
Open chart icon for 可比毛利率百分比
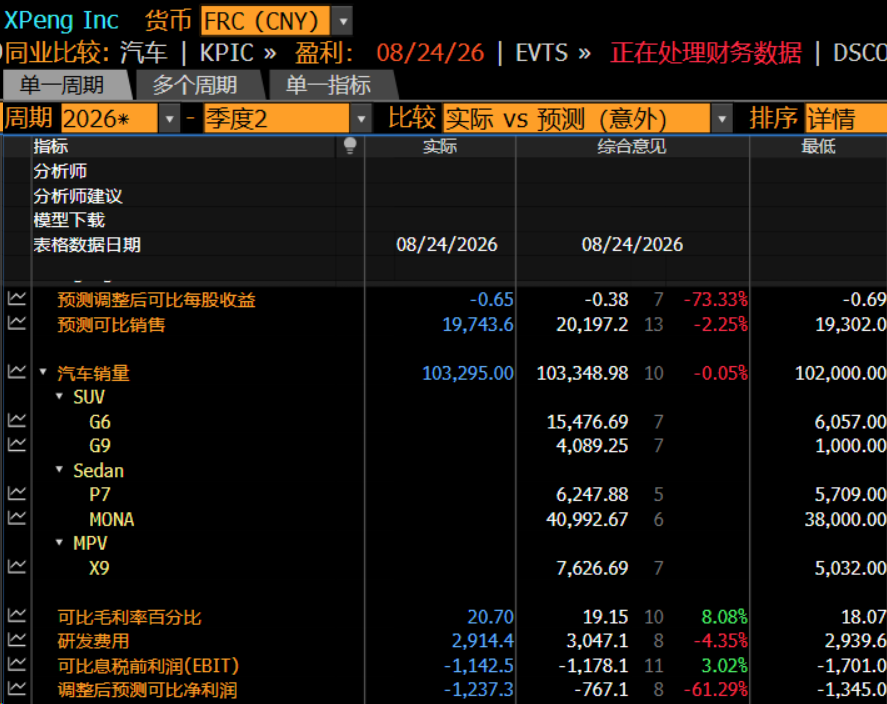pyautogui.click(x=17, y=615)
